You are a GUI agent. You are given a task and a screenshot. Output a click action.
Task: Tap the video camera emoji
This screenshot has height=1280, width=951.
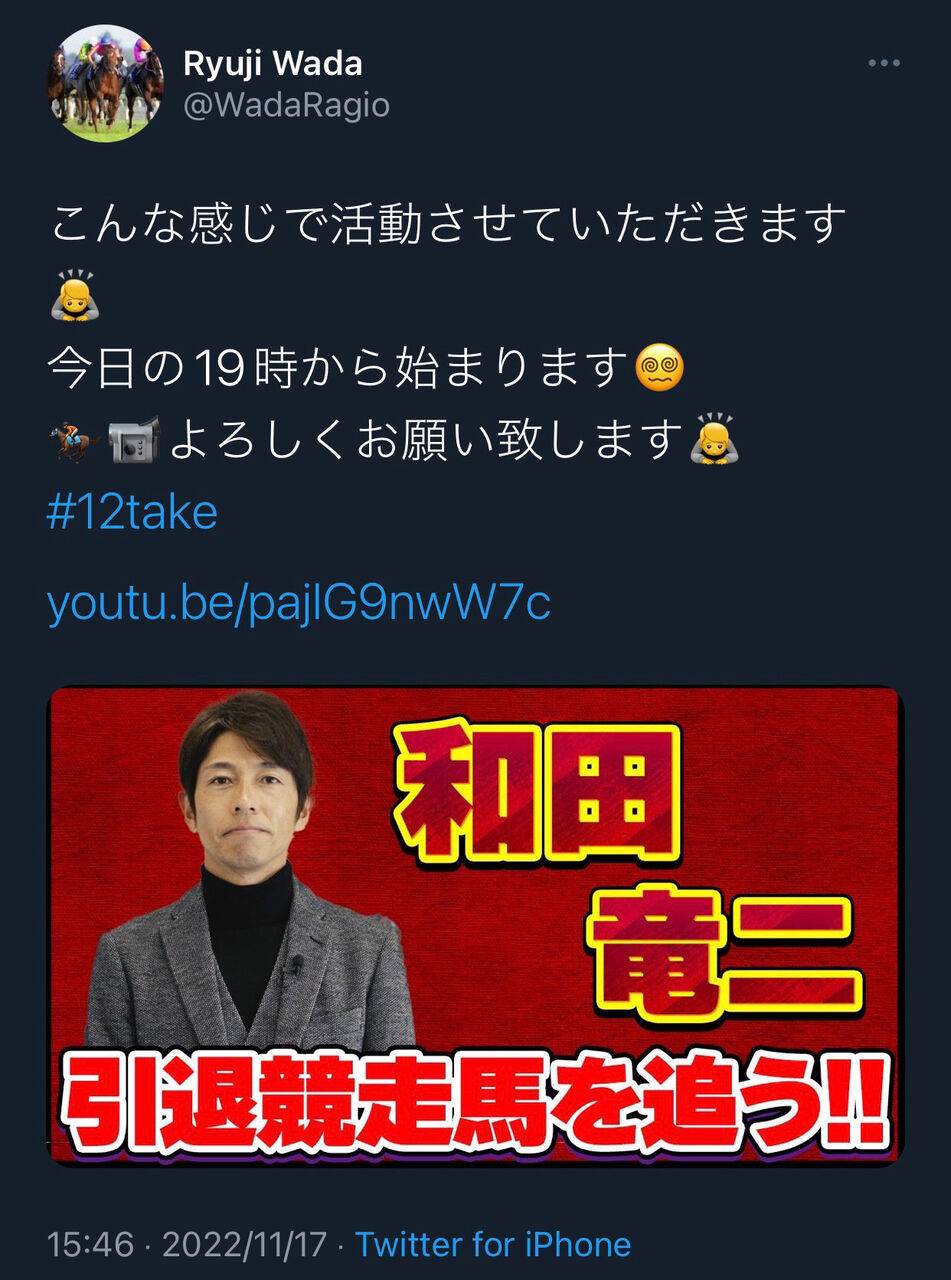(x=133, y=441)
